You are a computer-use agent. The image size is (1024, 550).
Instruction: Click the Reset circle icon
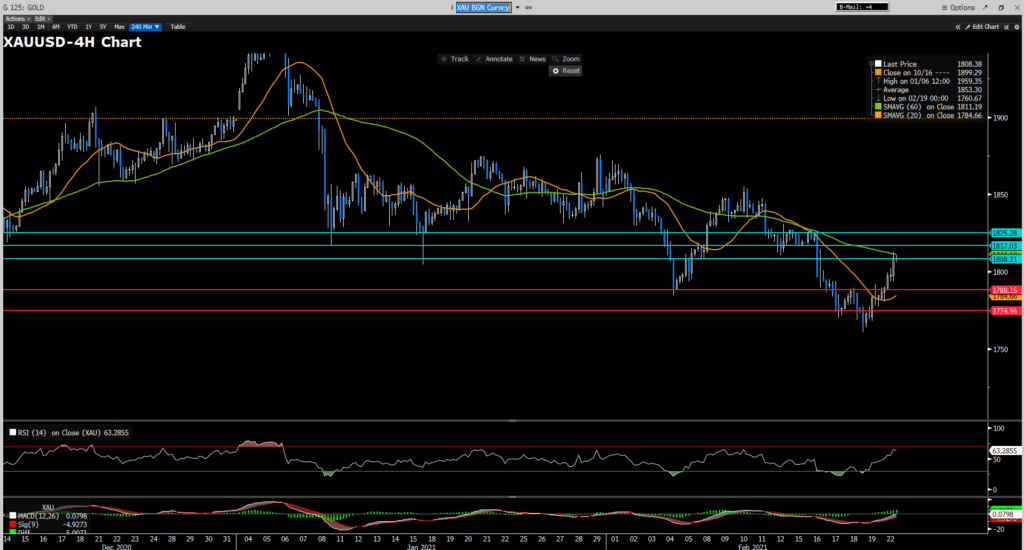tap(556, 71)
